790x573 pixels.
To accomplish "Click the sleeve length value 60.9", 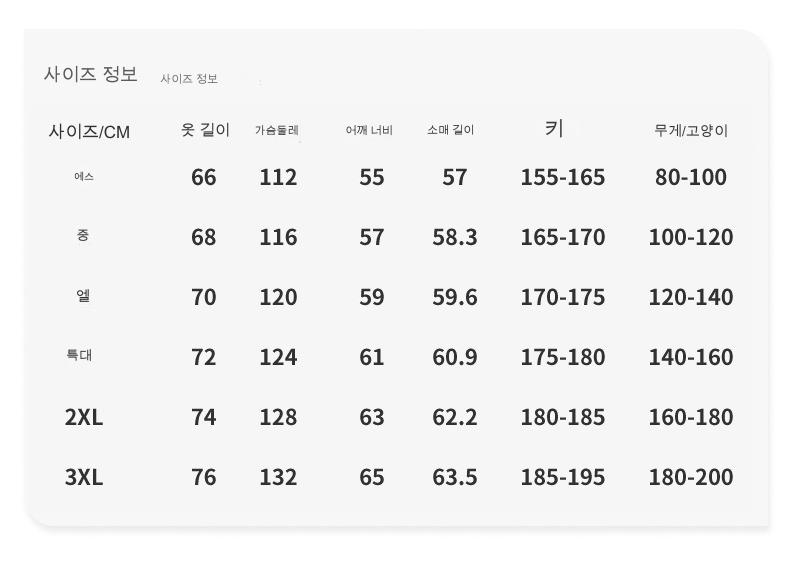I will point(455,357).
